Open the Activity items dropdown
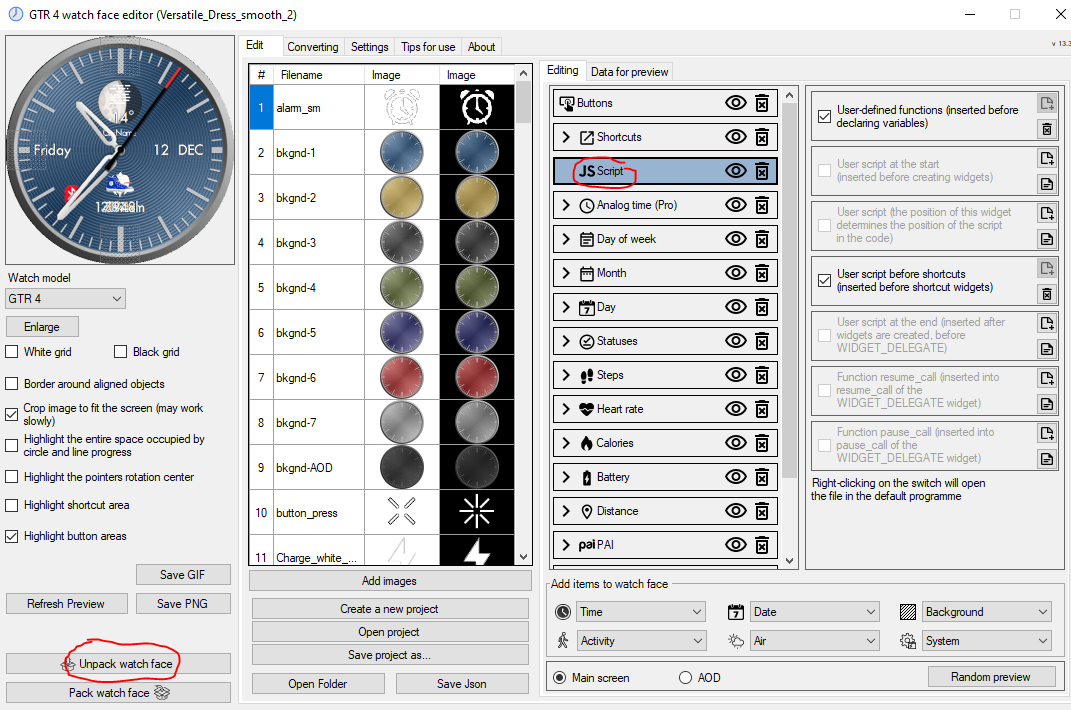Image resolution: width=1071 pixels, height=710 pixels. coord(641,641)
